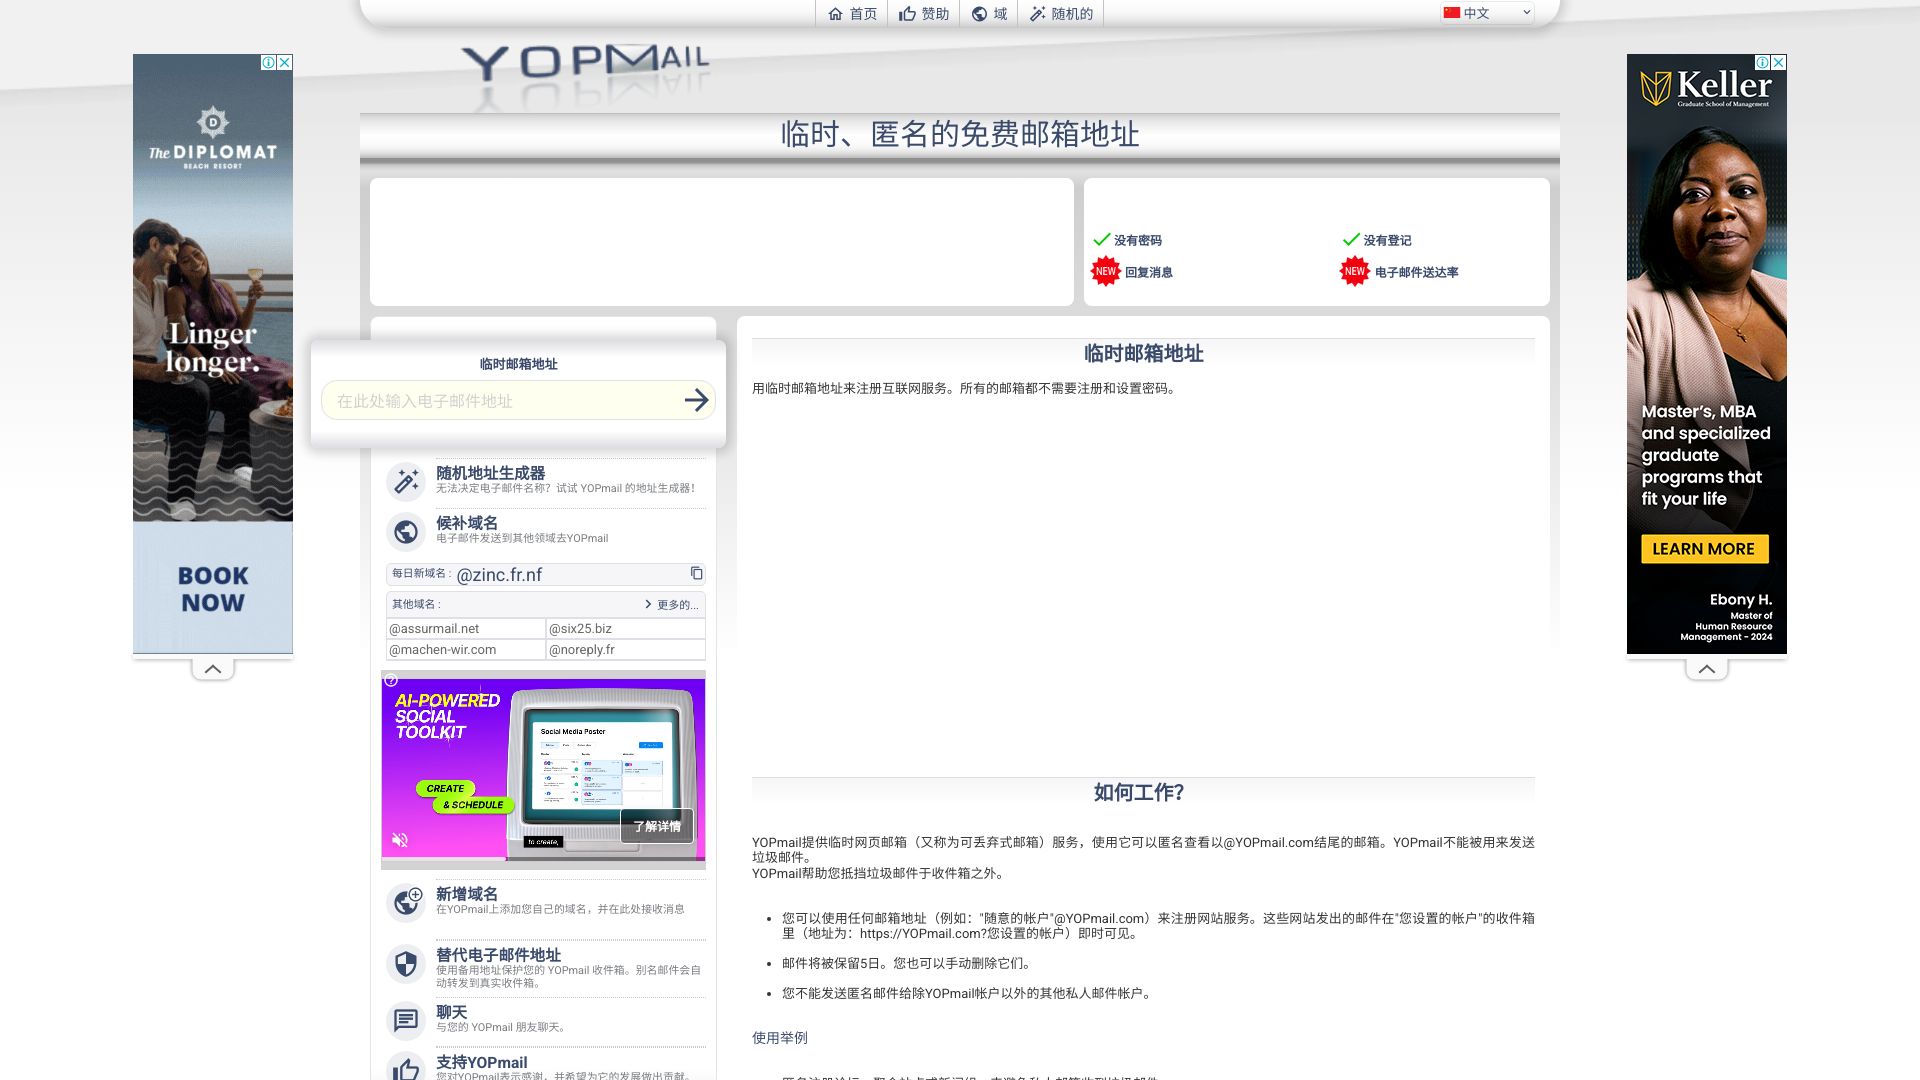Screen dimensions: 1920x1080
Task: Click the 没有密码 feature label
Action: [x=1138, y=240]
